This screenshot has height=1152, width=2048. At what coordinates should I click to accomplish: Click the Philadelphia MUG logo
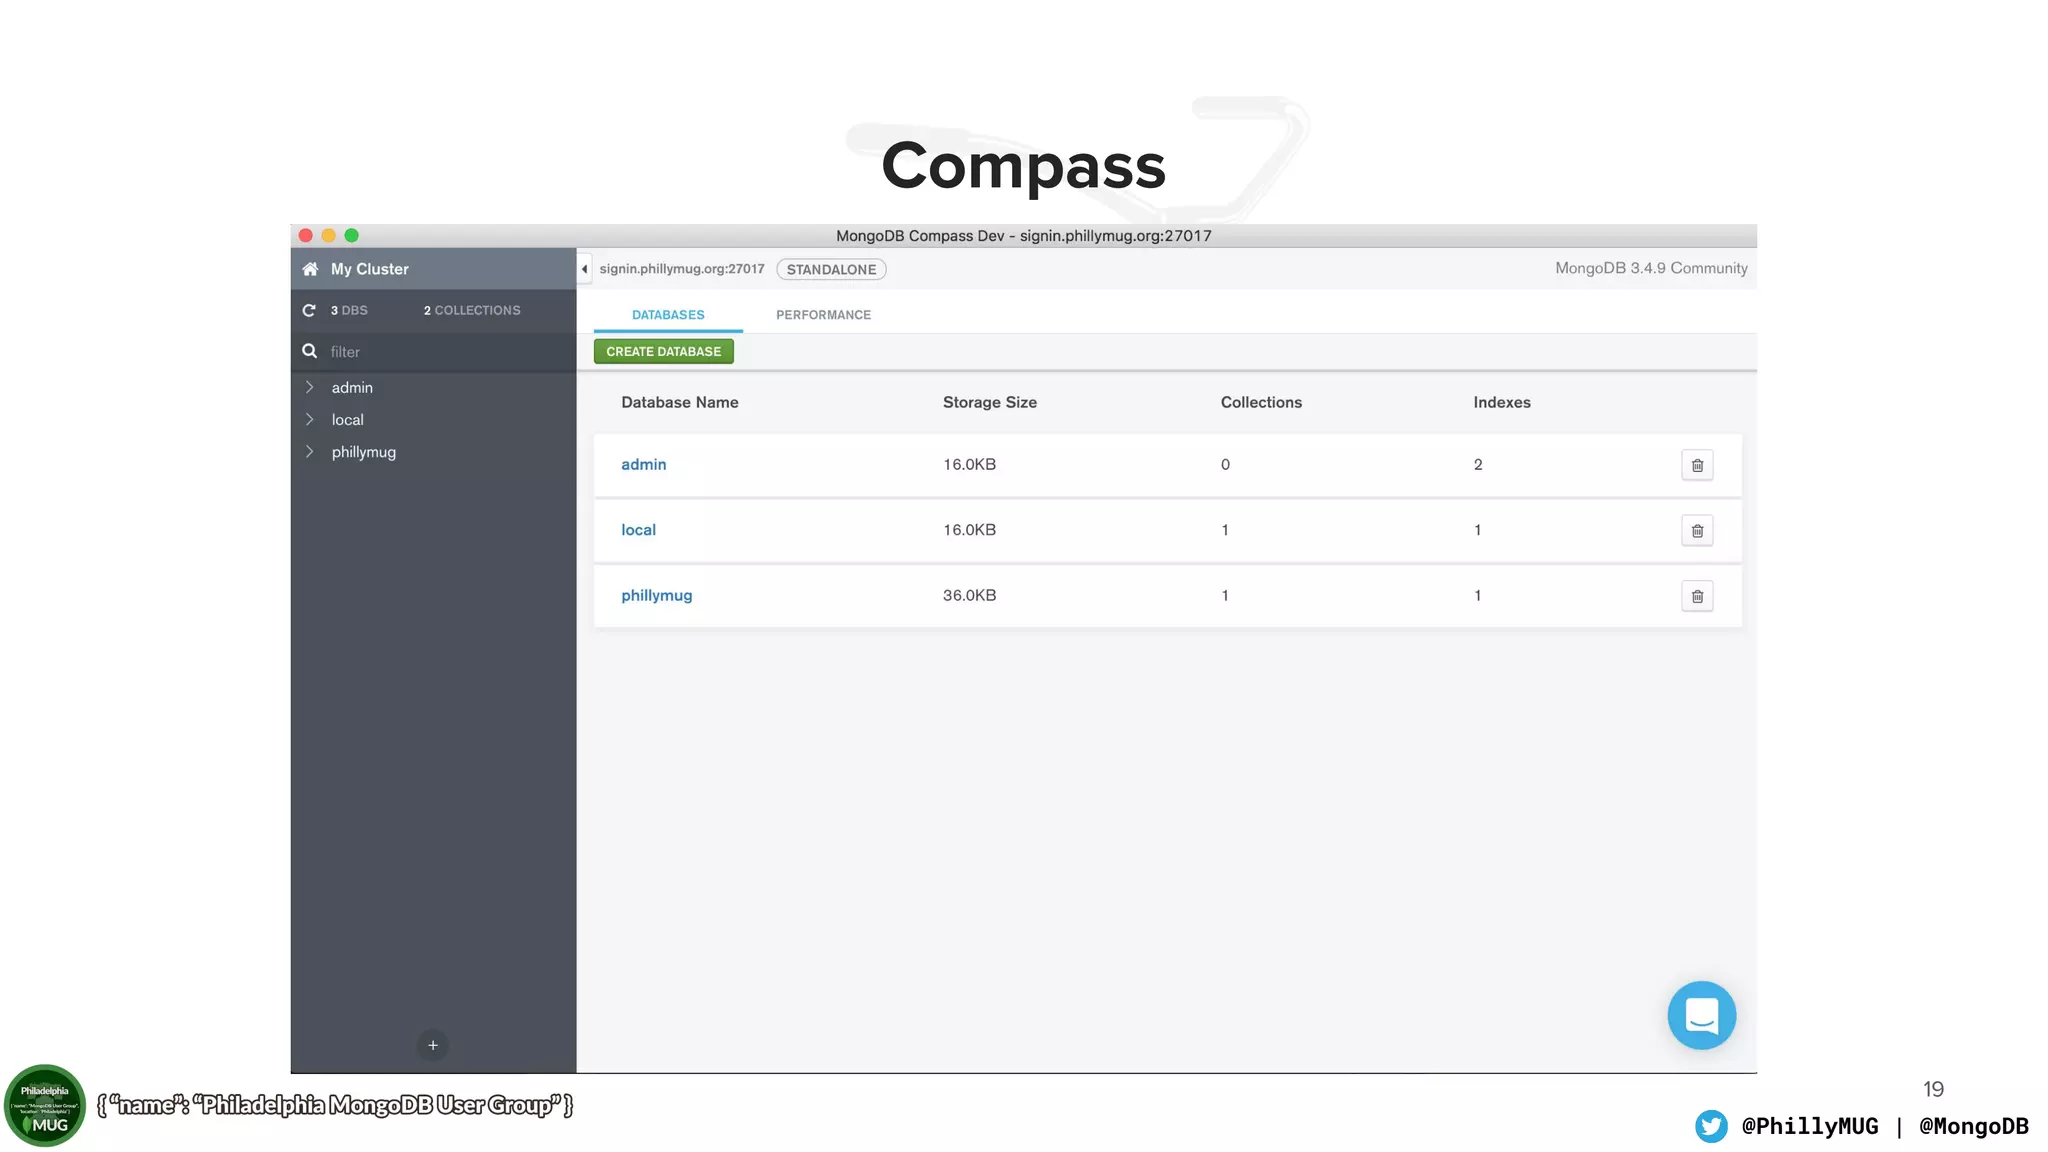coord(45,1105)
